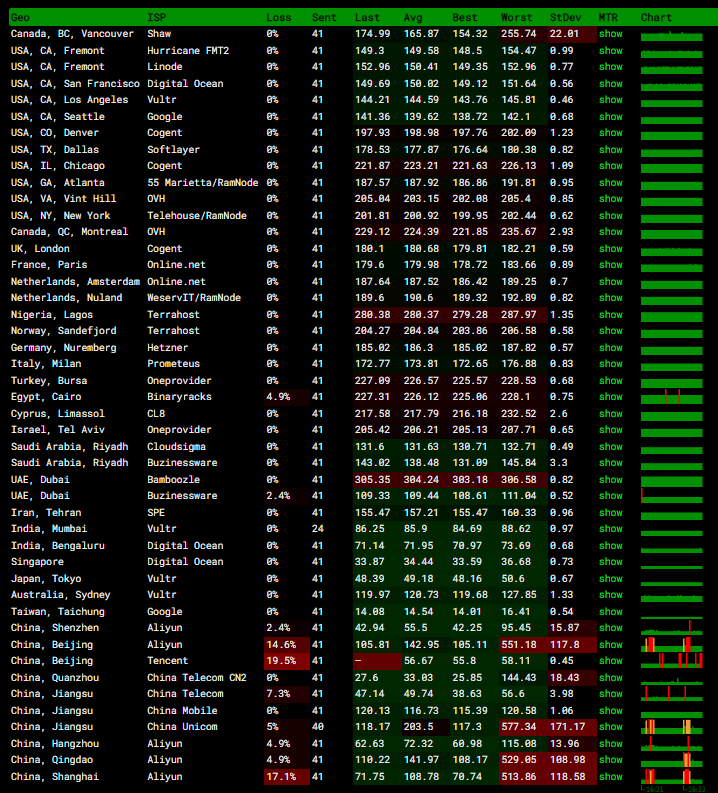Show MTR for Jiangsu China Unicom
The image size is (718, 793).
[x=610, y=727]
